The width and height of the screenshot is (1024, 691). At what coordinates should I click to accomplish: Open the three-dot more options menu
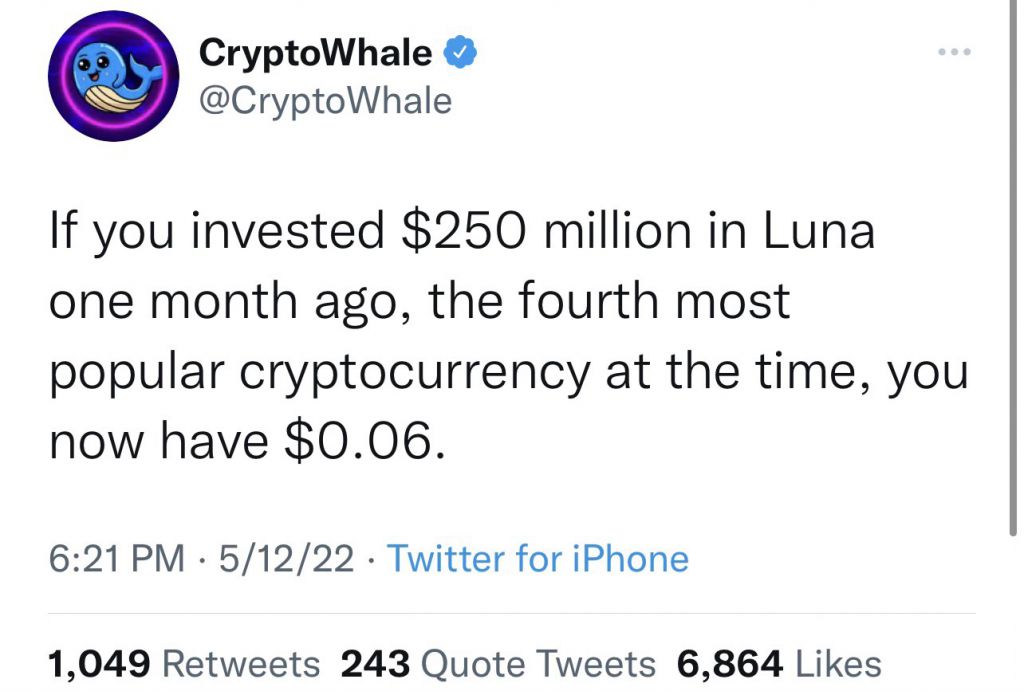pos(954,52)
